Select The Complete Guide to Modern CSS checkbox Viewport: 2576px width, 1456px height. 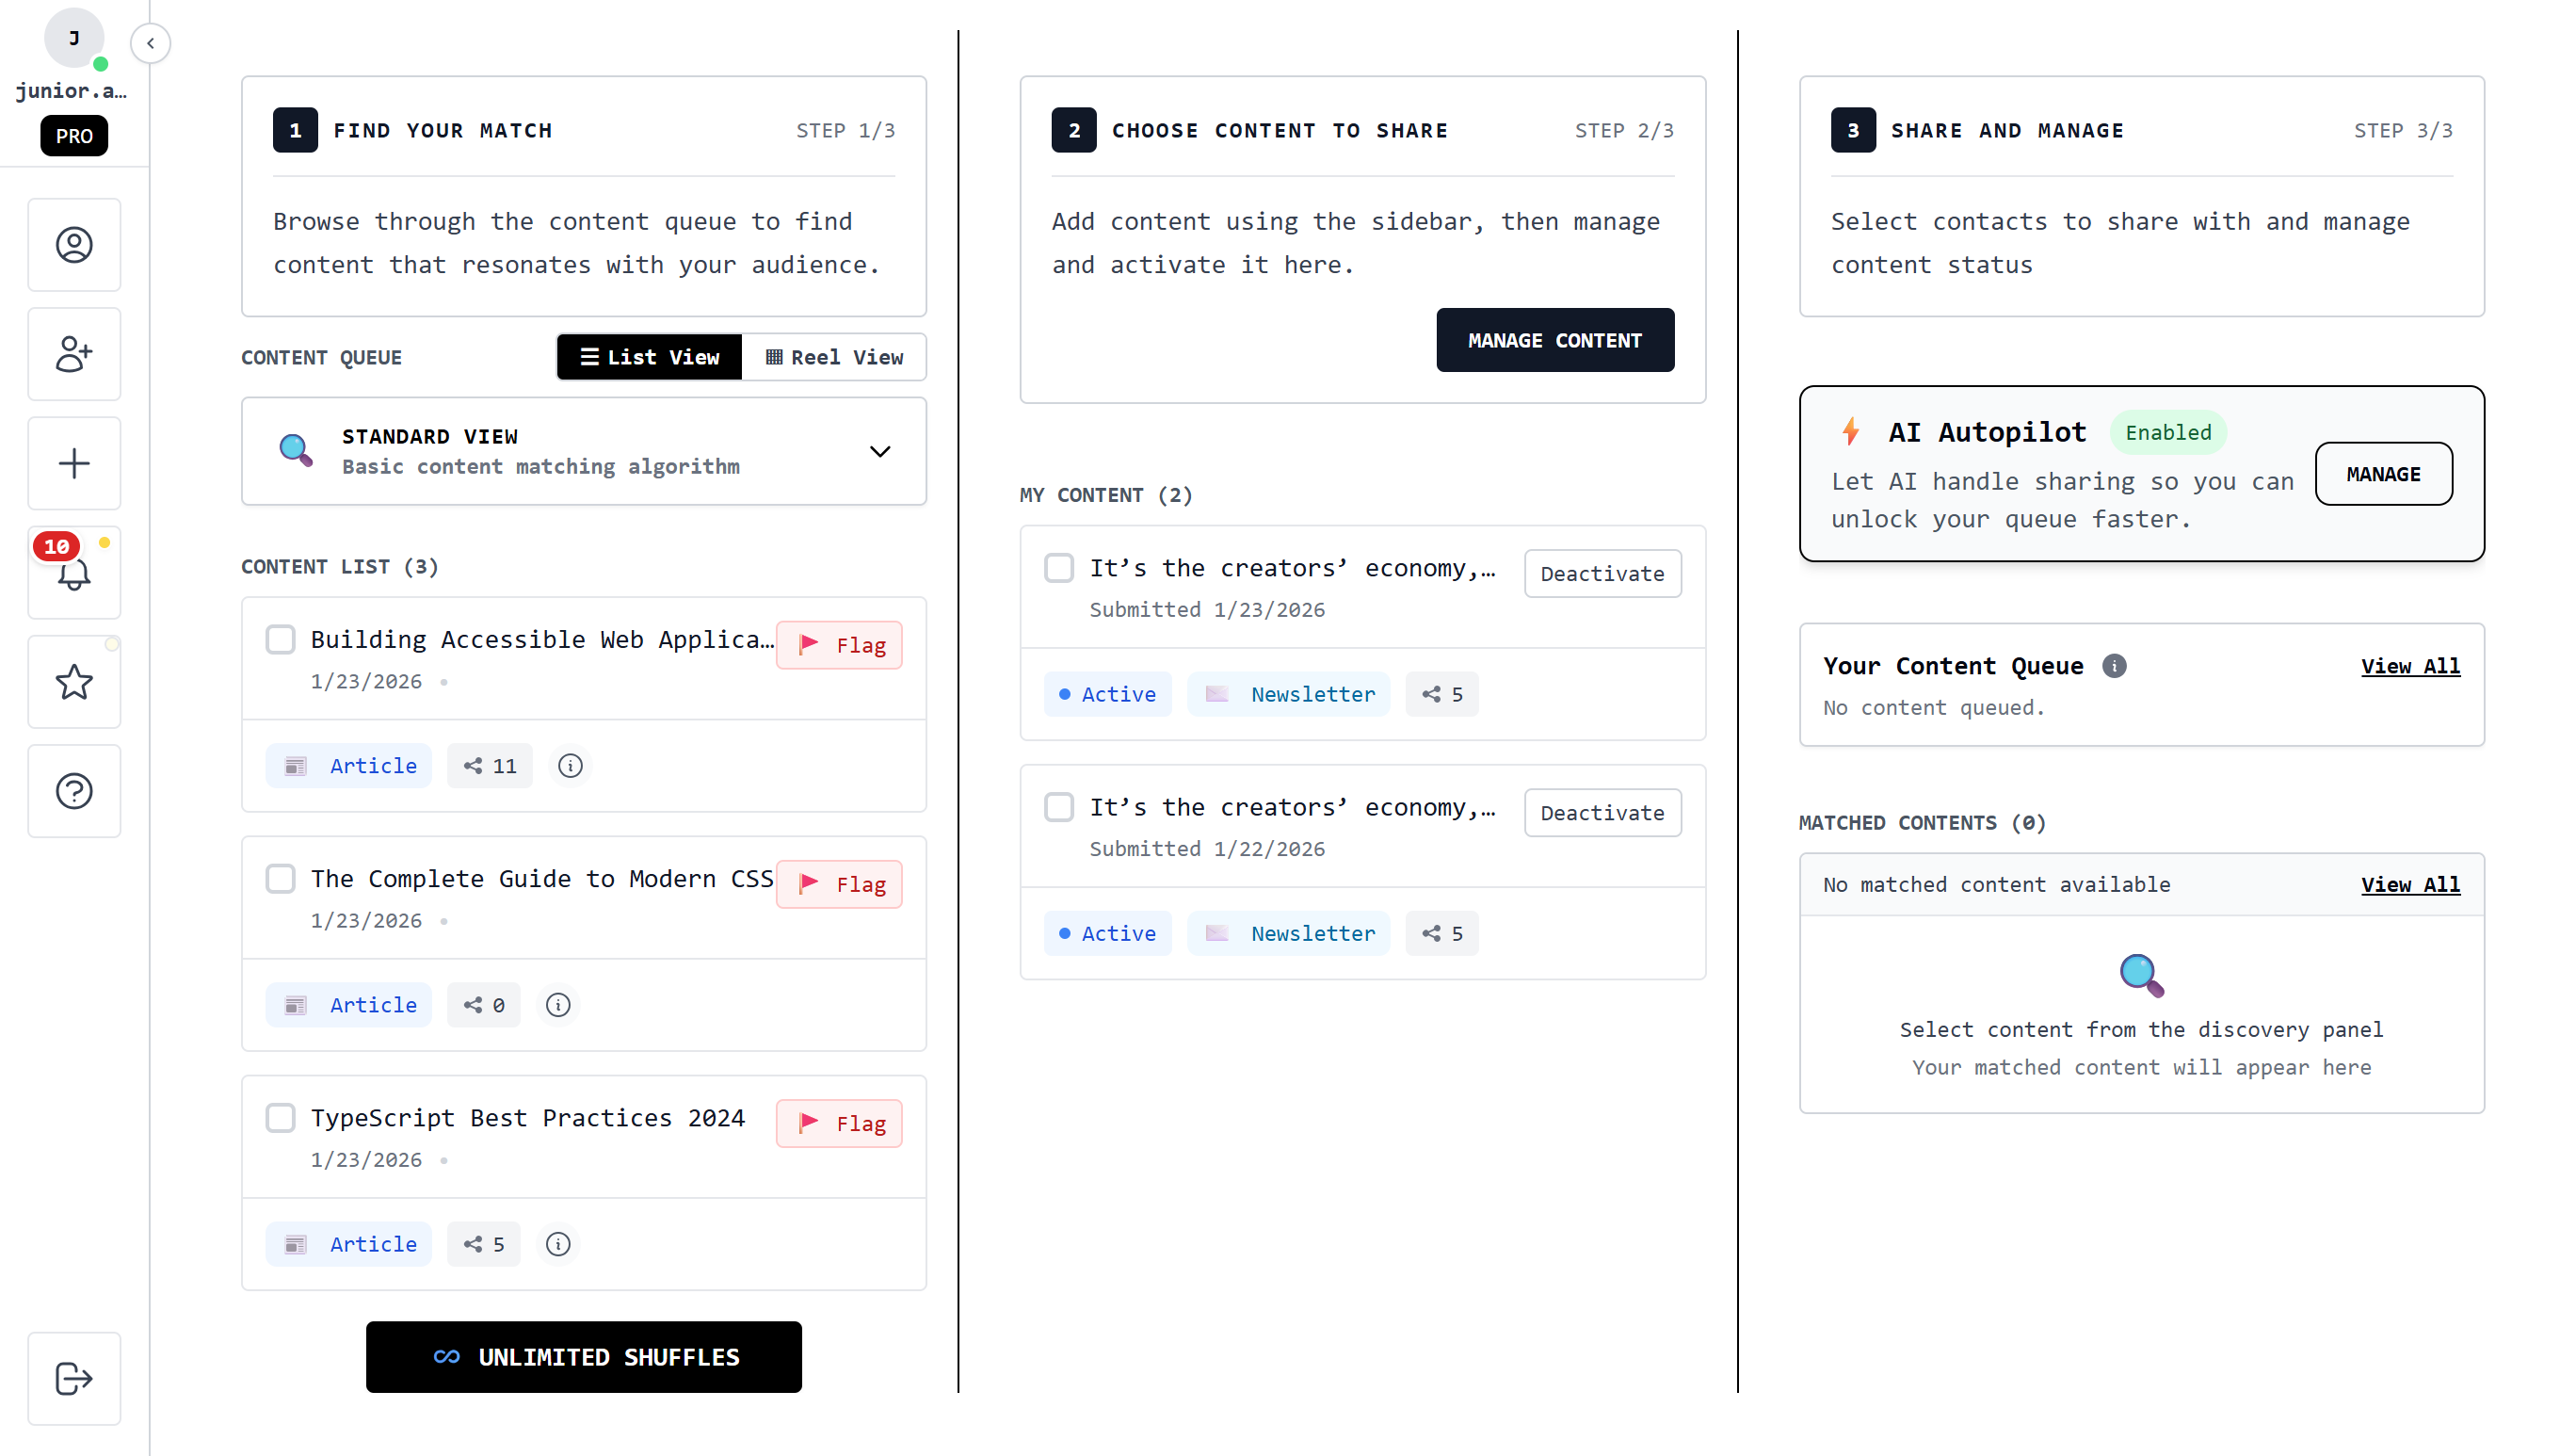281,878
